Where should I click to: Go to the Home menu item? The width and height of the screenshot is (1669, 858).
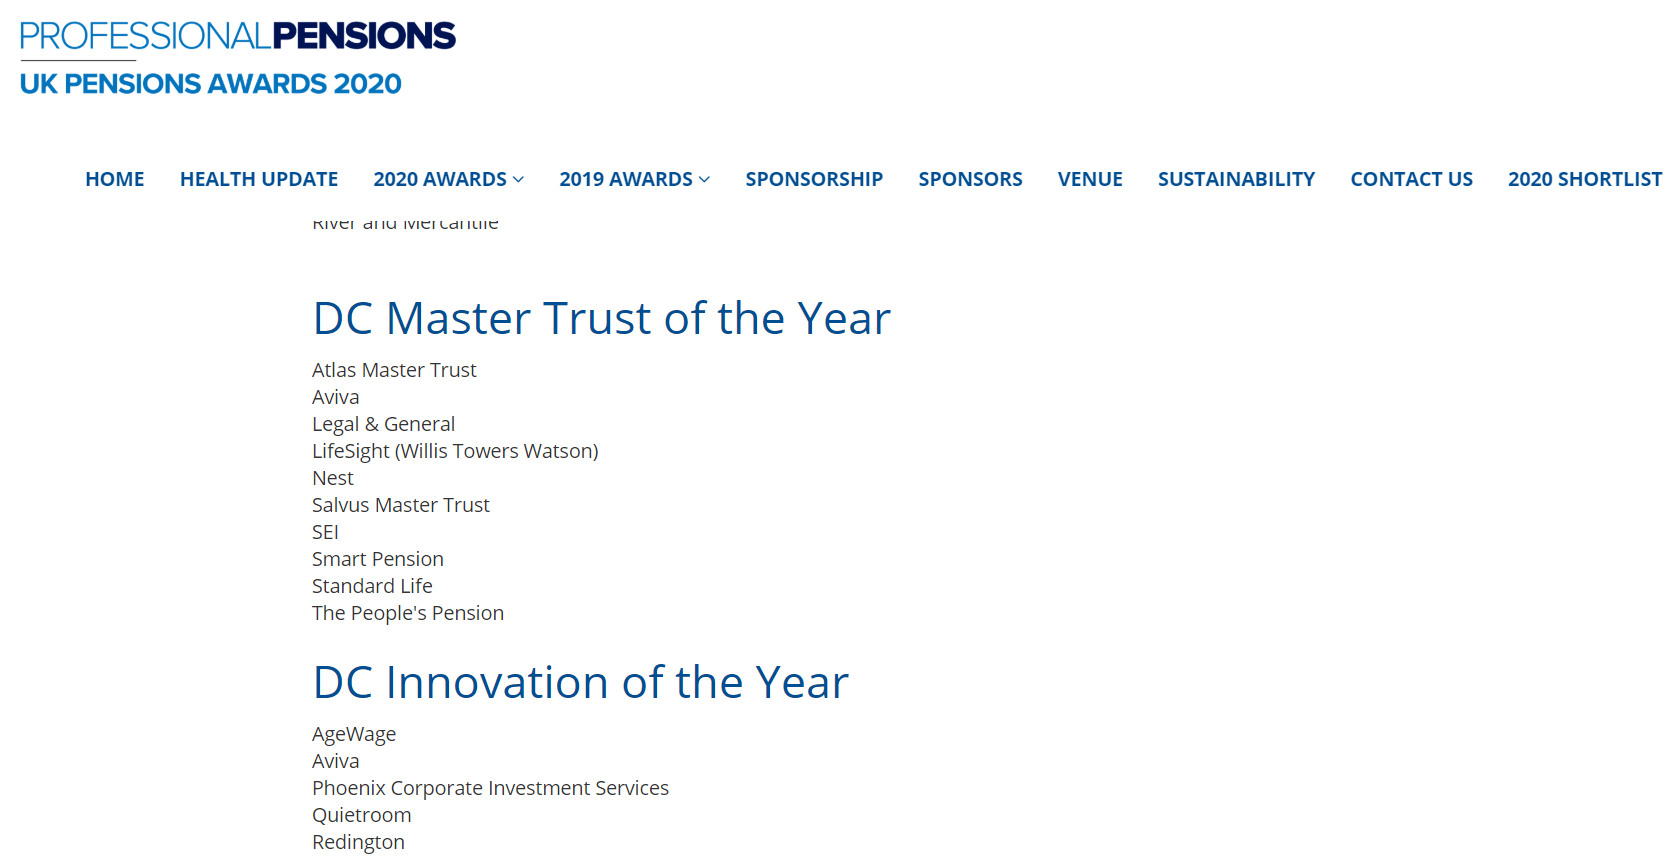click(x=115, y=179)
